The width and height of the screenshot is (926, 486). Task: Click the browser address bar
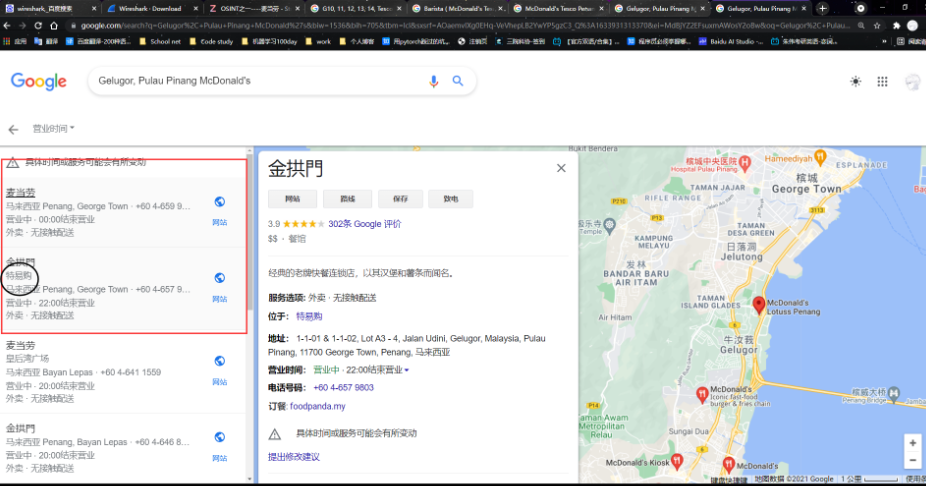[464, 26]
